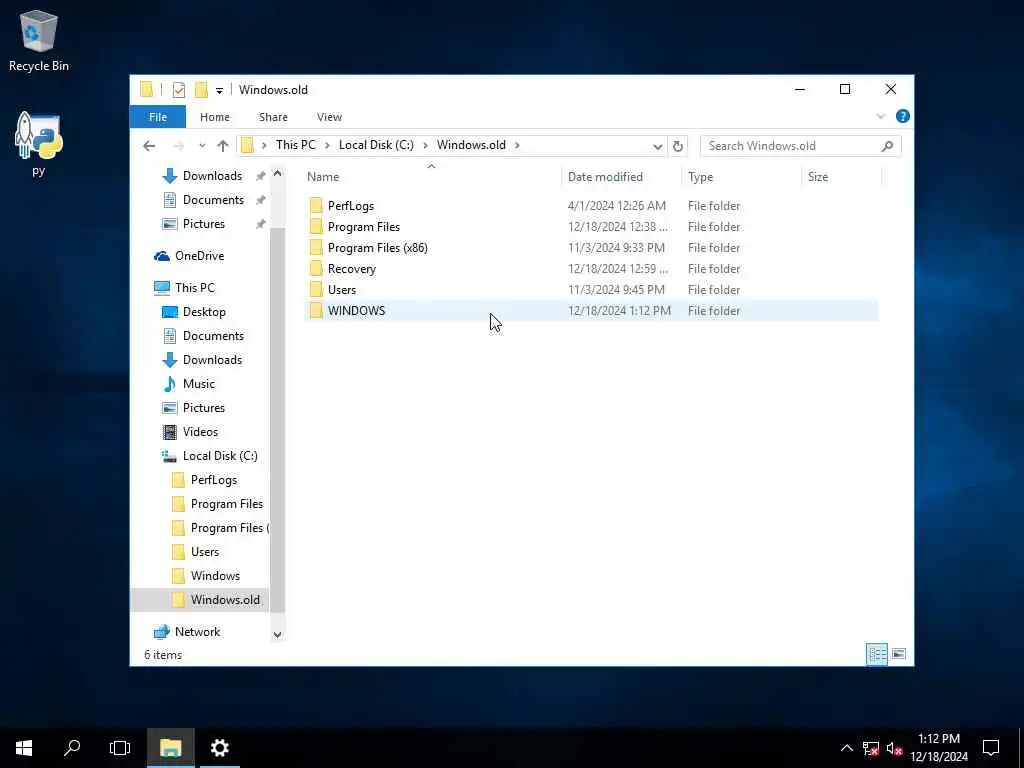Open pinned Documents in Quick access

click(212, 200)
